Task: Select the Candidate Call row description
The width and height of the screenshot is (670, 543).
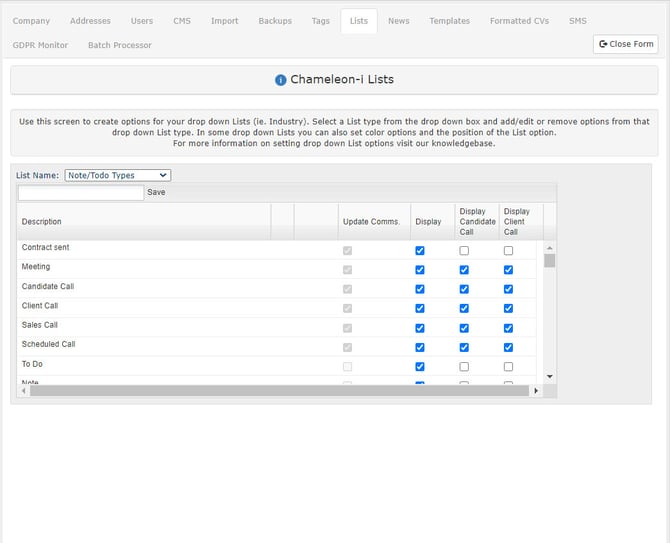Action: pyautogui.click(x=48, y=286)
